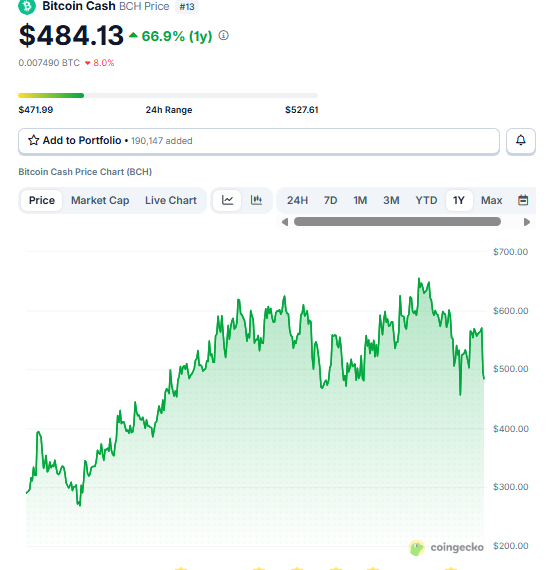Screen dimensions: 552x570
Task: Click the Bitcoin Cash Price Chart (BCH) heading
Action: (x=85, y=172)
